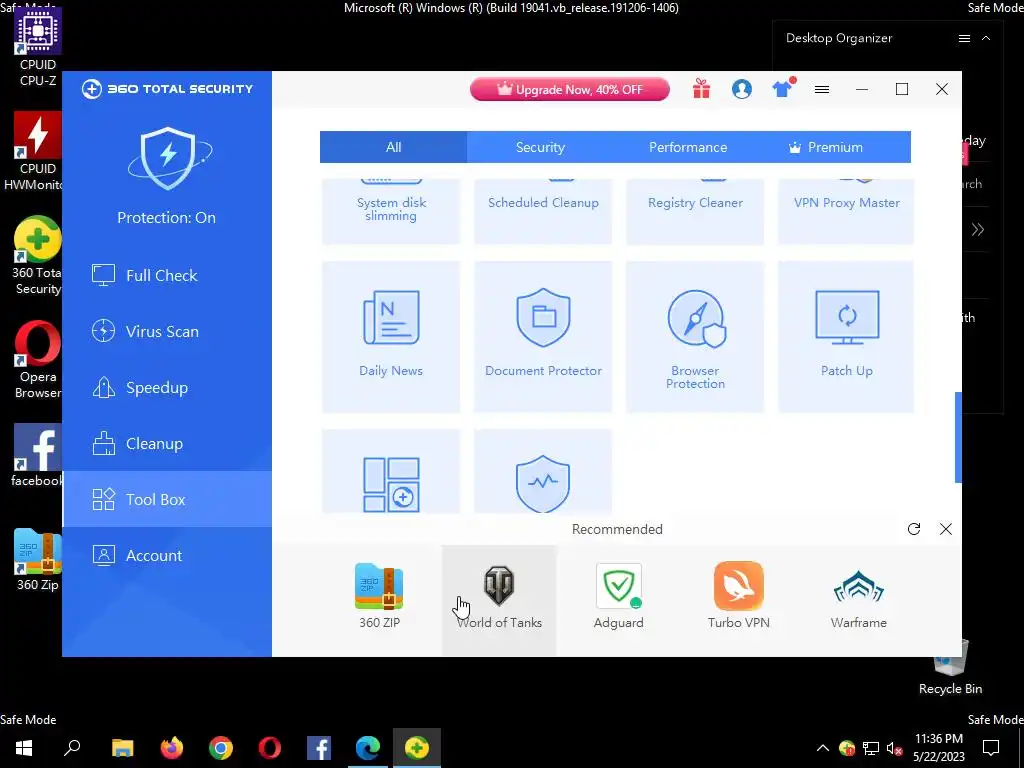This screenshot has width=1024, height=768.
Task: Open the Speedup section
Action: click(x=167, y=388)
